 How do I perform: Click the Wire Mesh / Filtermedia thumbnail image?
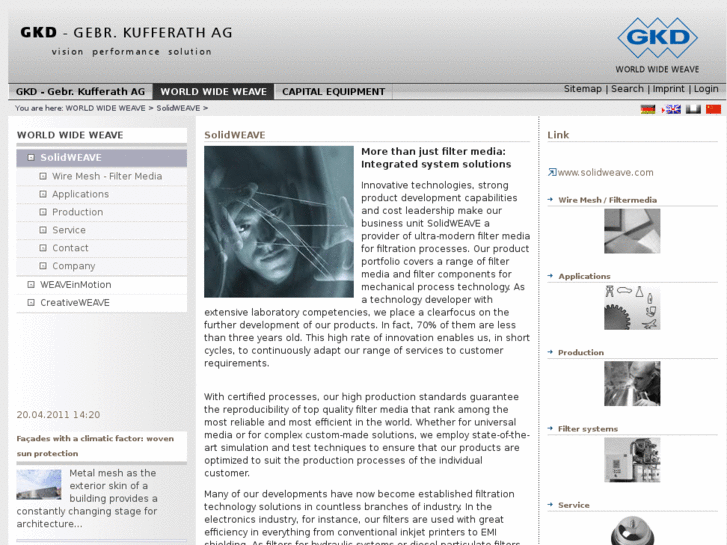[x=632, y=231]
